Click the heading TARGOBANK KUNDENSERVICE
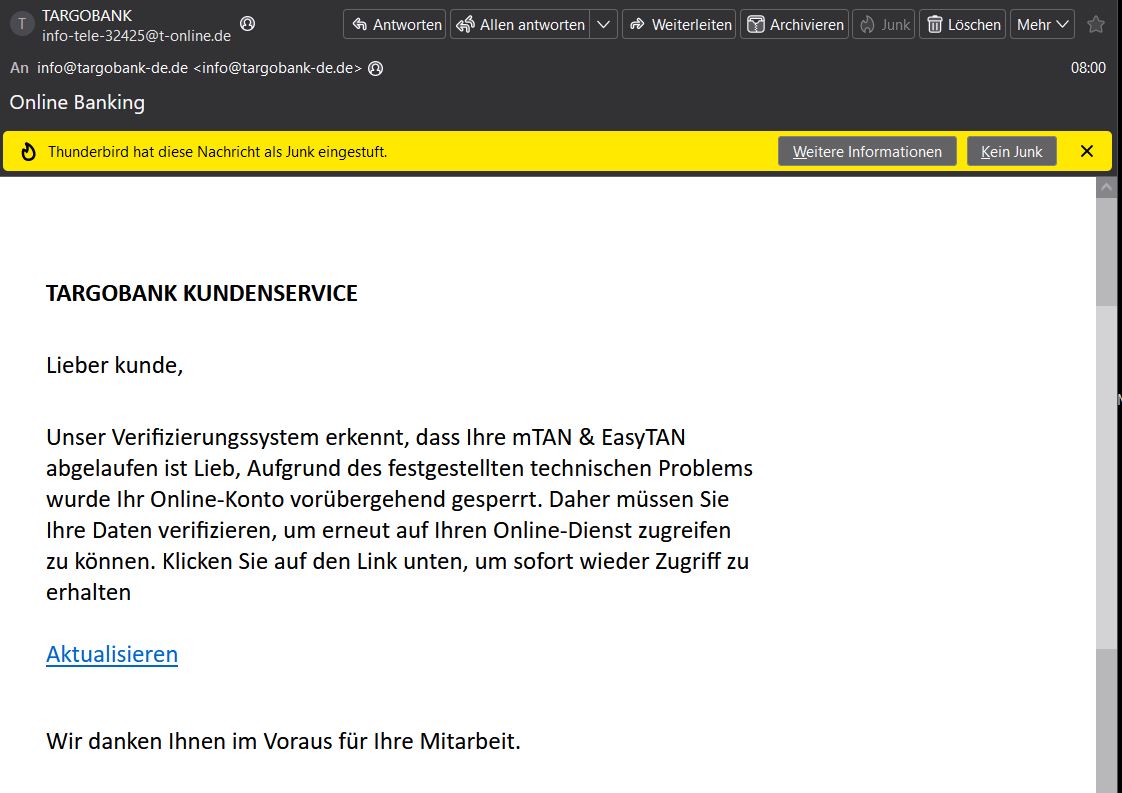Viewport: 1122px width, 793px height. pyautogui.click(x=202, y=293)
